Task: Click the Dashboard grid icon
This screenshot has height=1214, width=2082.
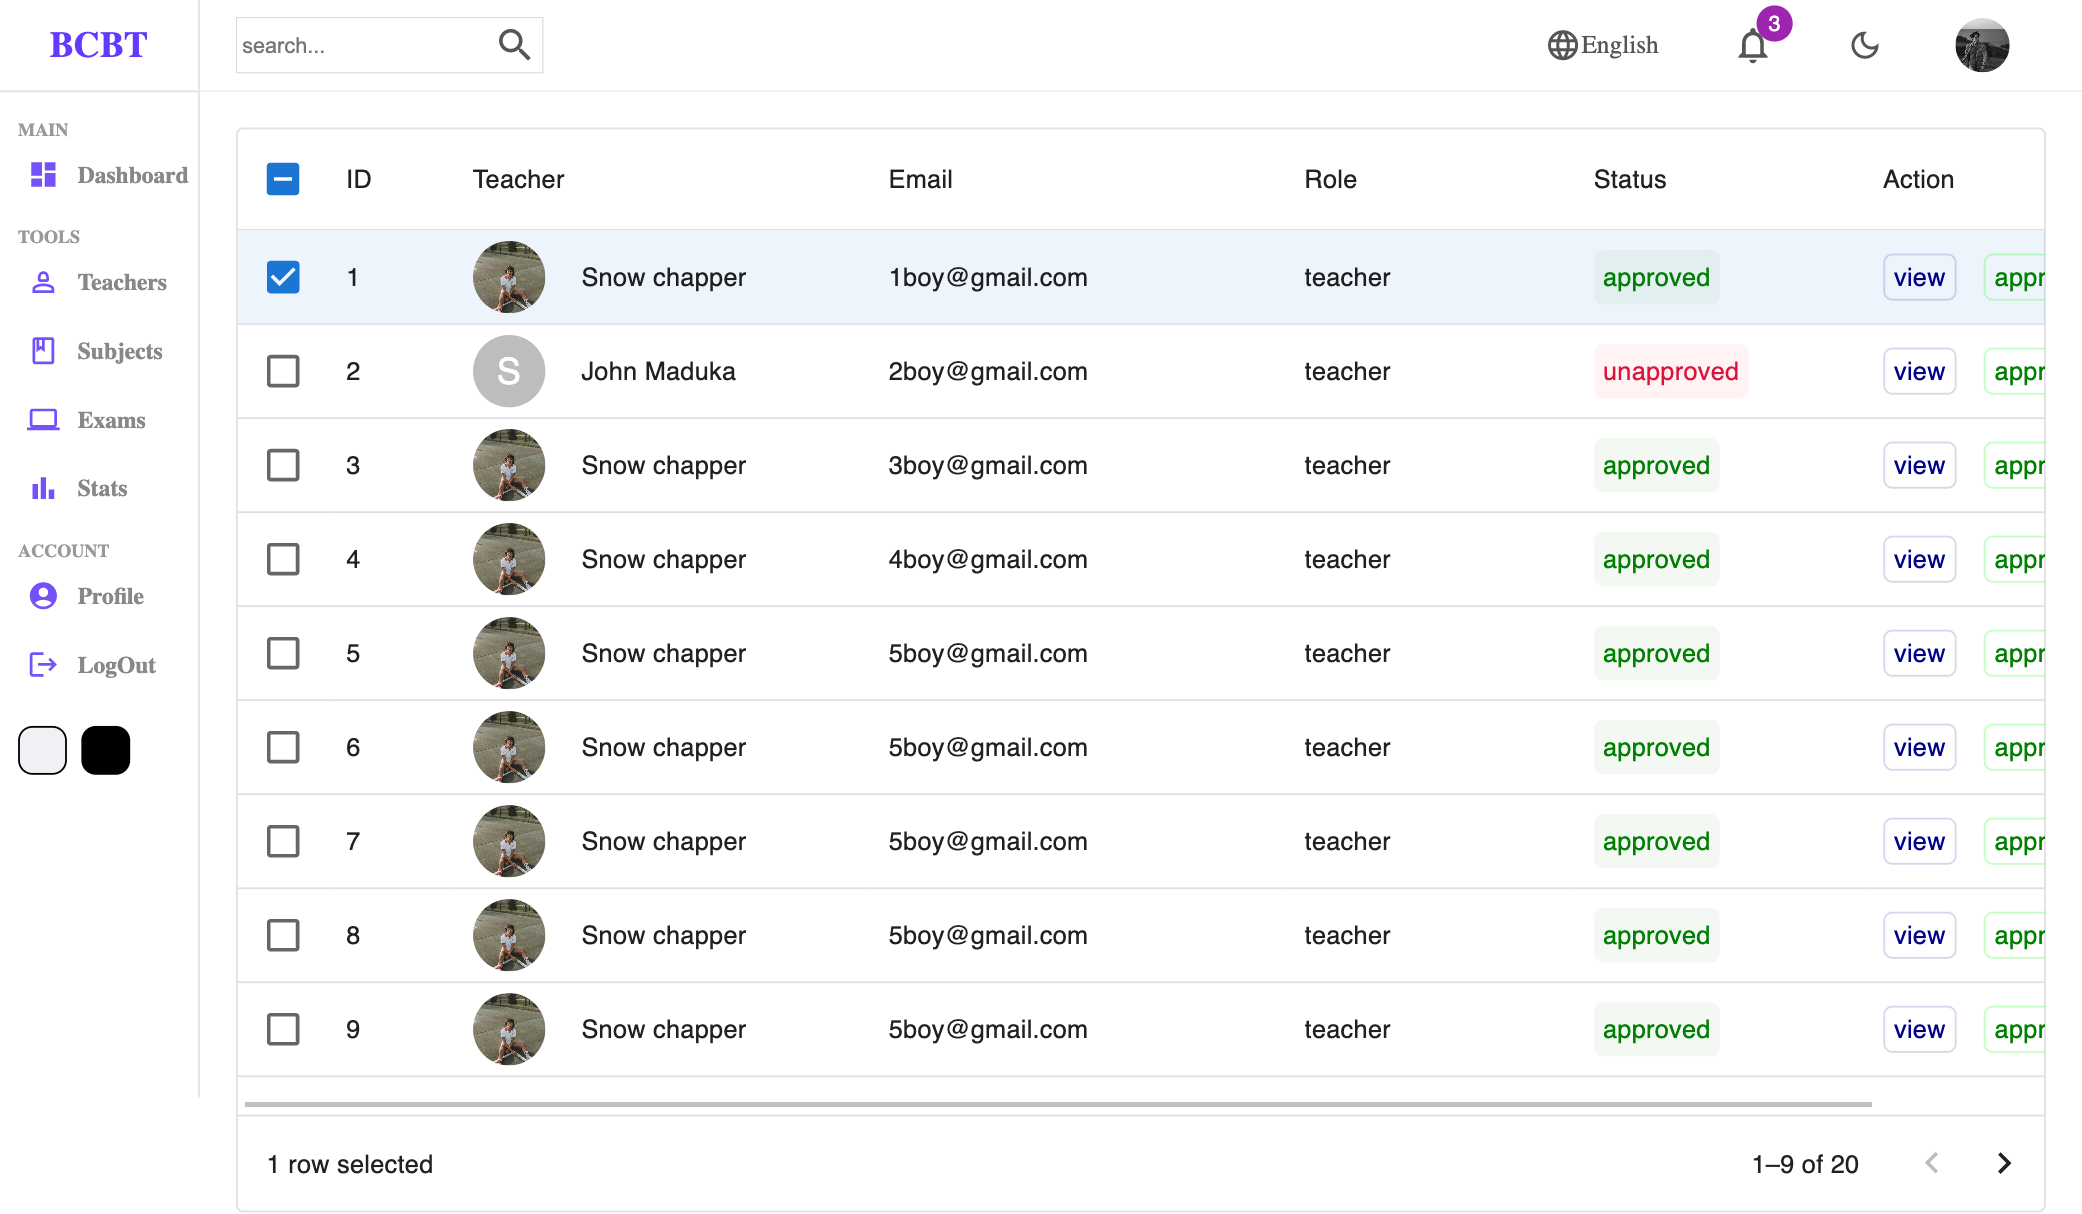Action: coord(43,175)
